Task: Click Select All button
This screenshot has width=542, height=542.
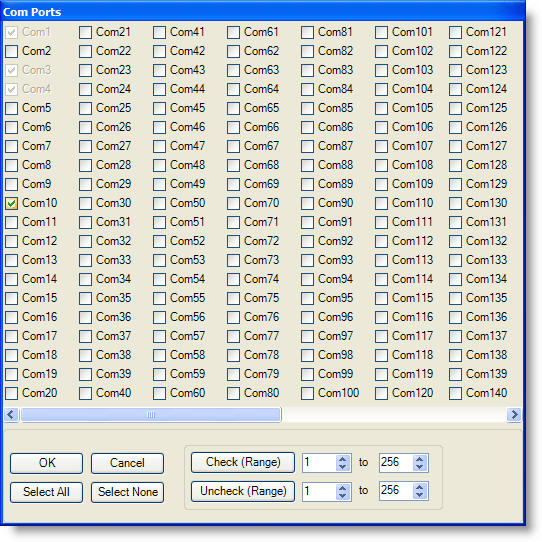Action: pyautogui.click(x=46, y=492)
